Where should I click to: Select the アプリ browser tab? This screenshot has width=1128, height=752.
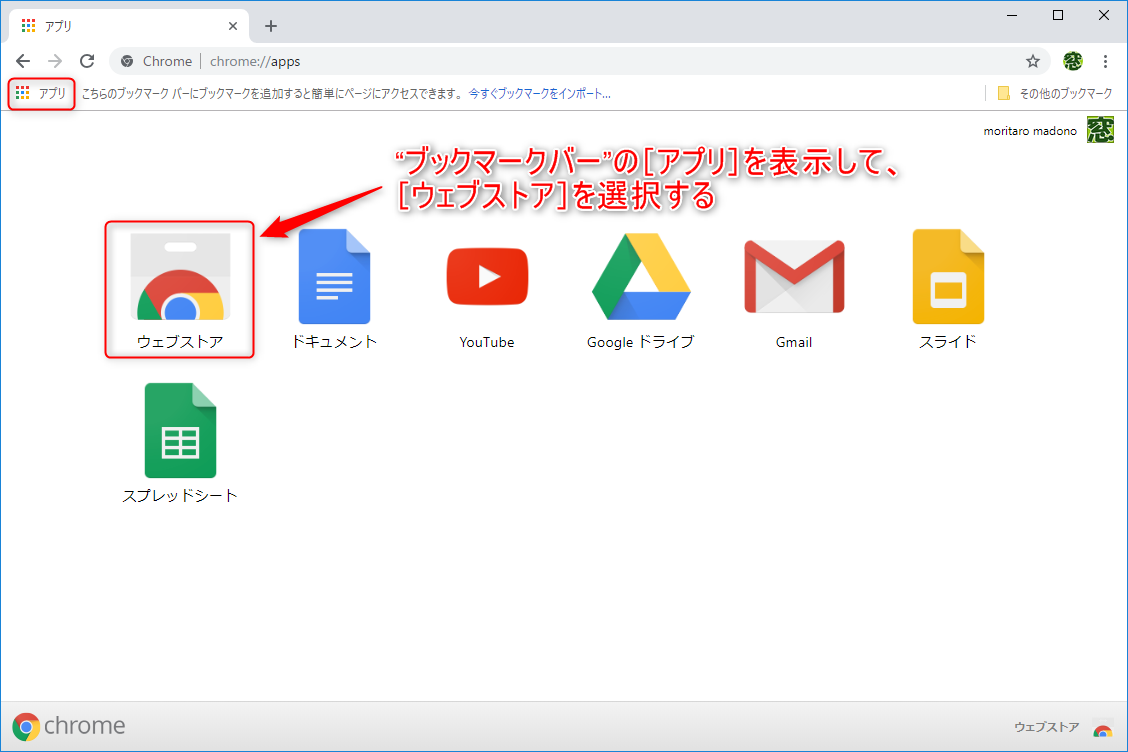tap(120, 25)
